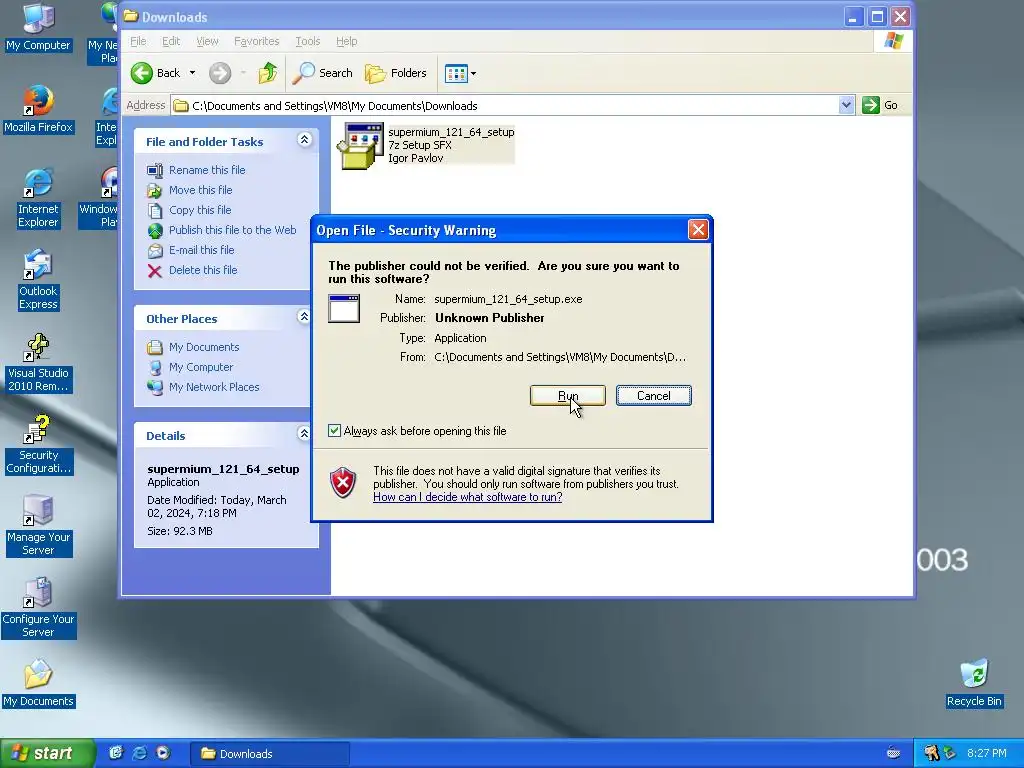1024x768 pixels.
Task: Click Rename this file
Action: click(x=207, y=170)
